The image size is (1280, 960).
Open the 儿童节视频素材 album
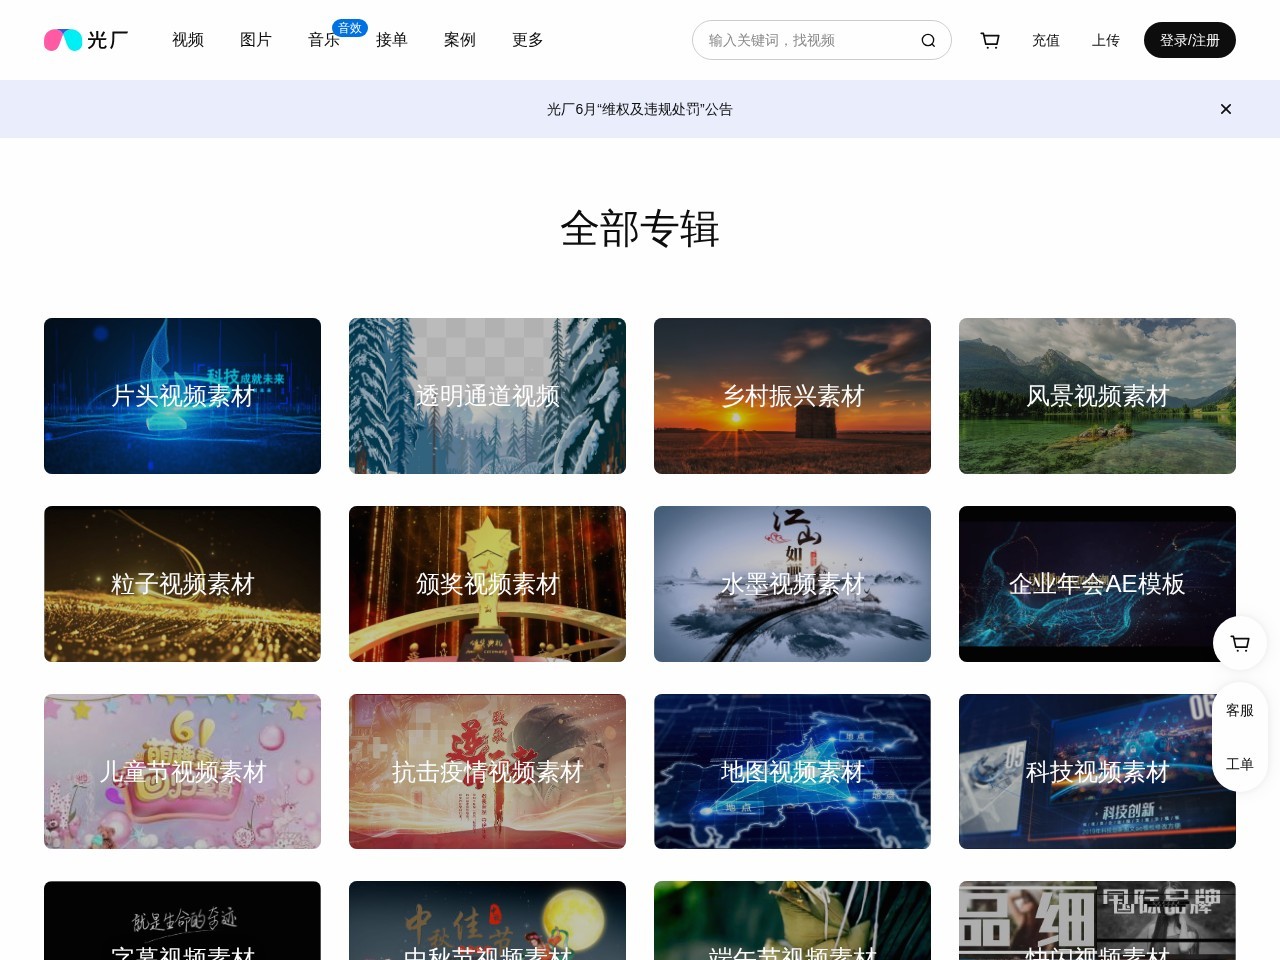pyautogui.click(x=182, y=772)
